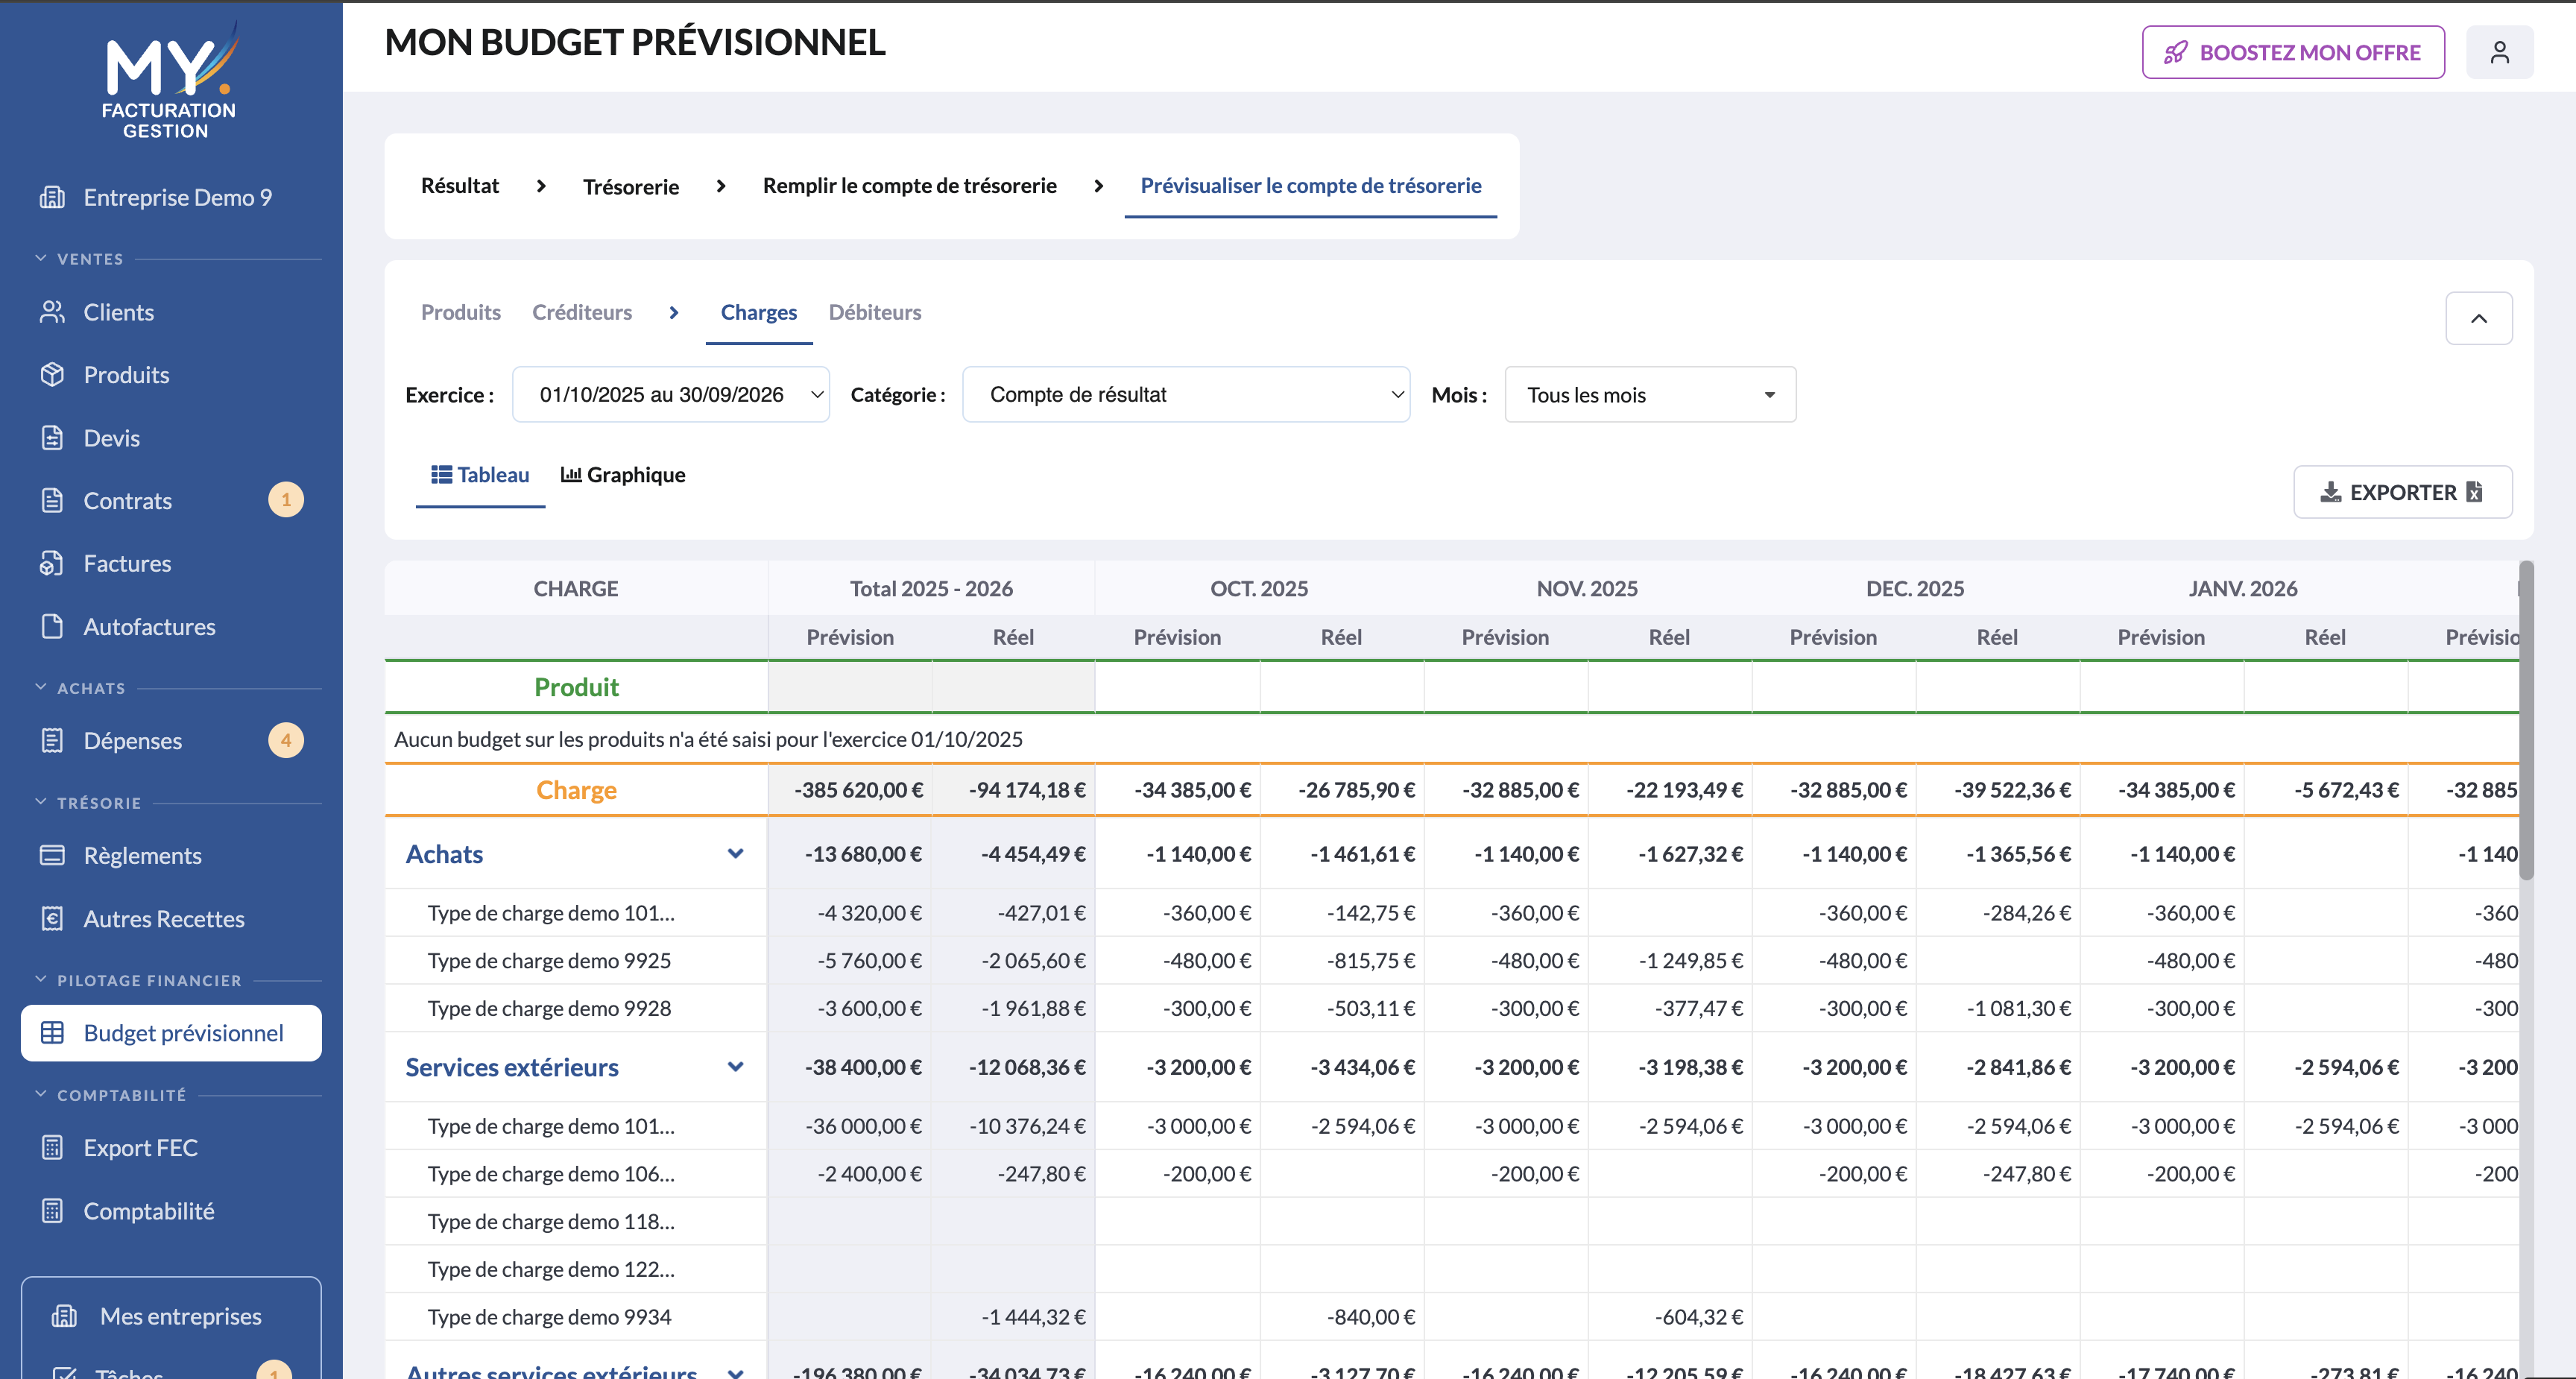Click the Tableau grid icon
Screen dimensions: 2576x1379
[x=441, y=474]
